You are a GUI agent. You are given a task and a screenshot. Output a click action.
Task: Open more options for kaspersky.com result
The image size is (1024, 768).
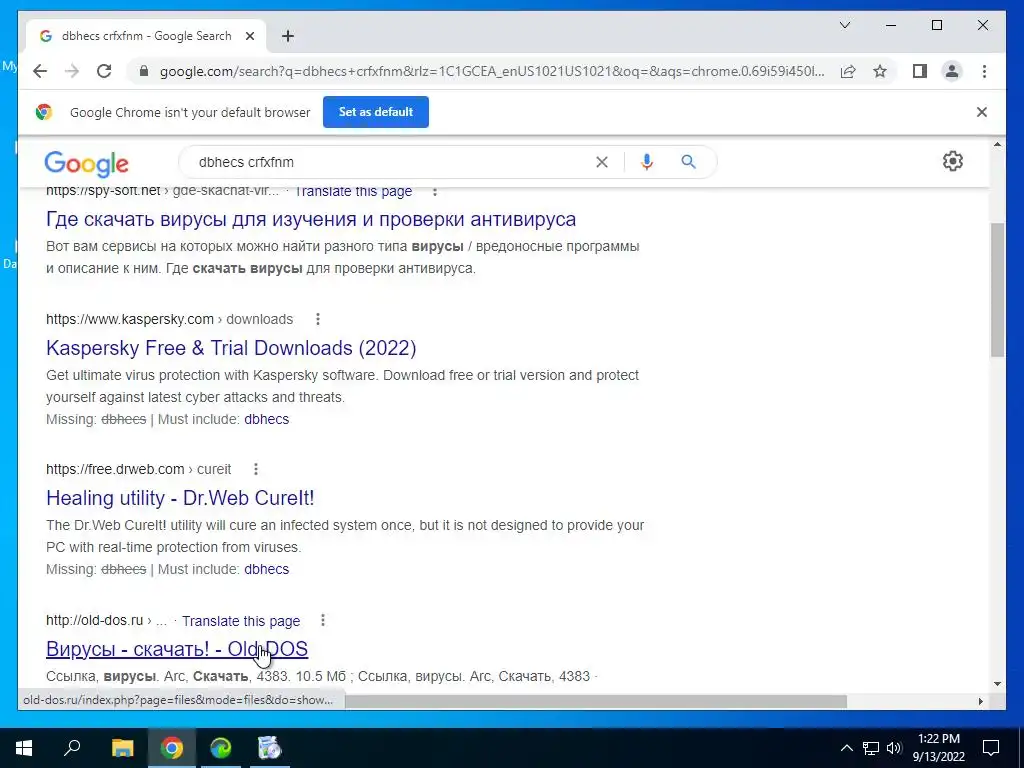click(x=317, y=319)
